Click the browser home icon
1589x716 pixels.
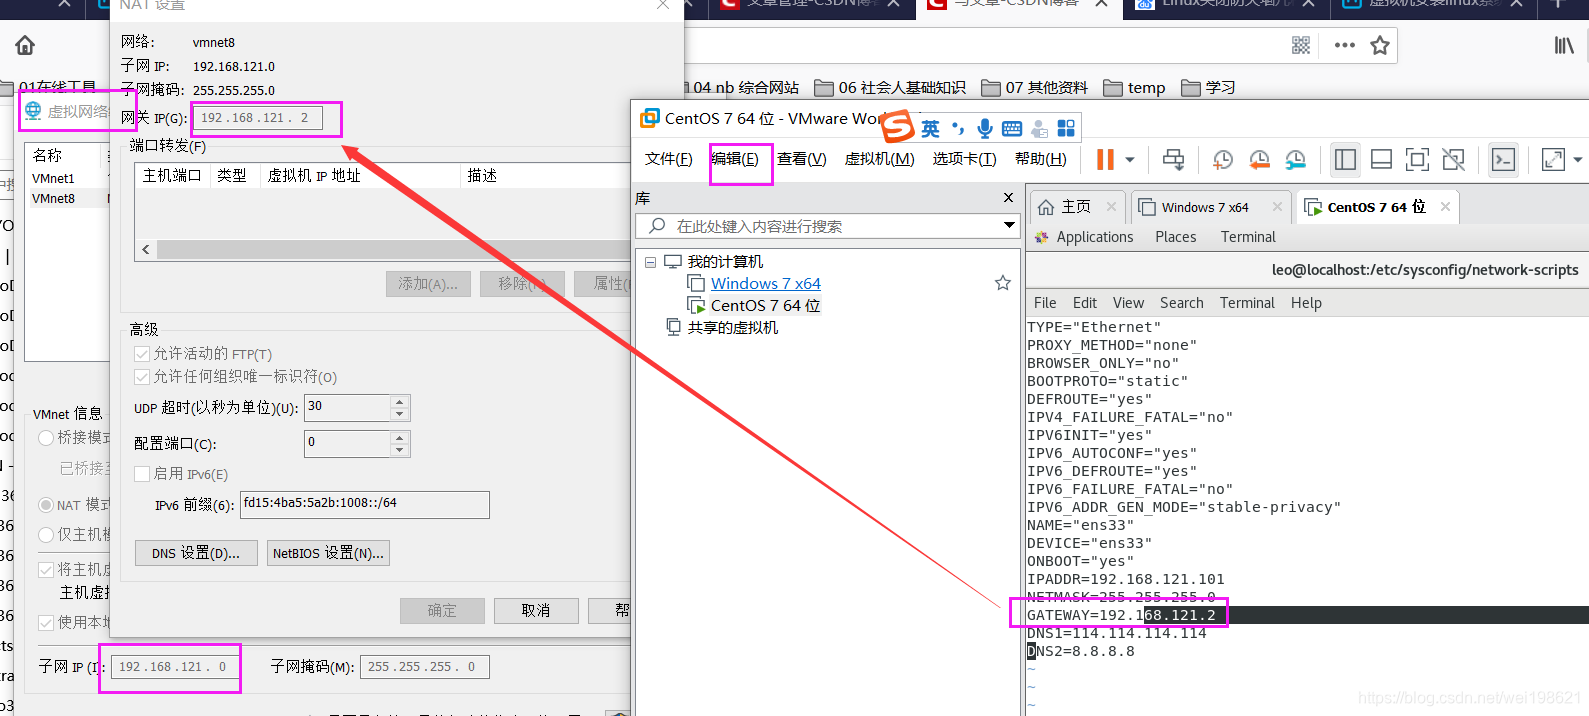(25, 45)
